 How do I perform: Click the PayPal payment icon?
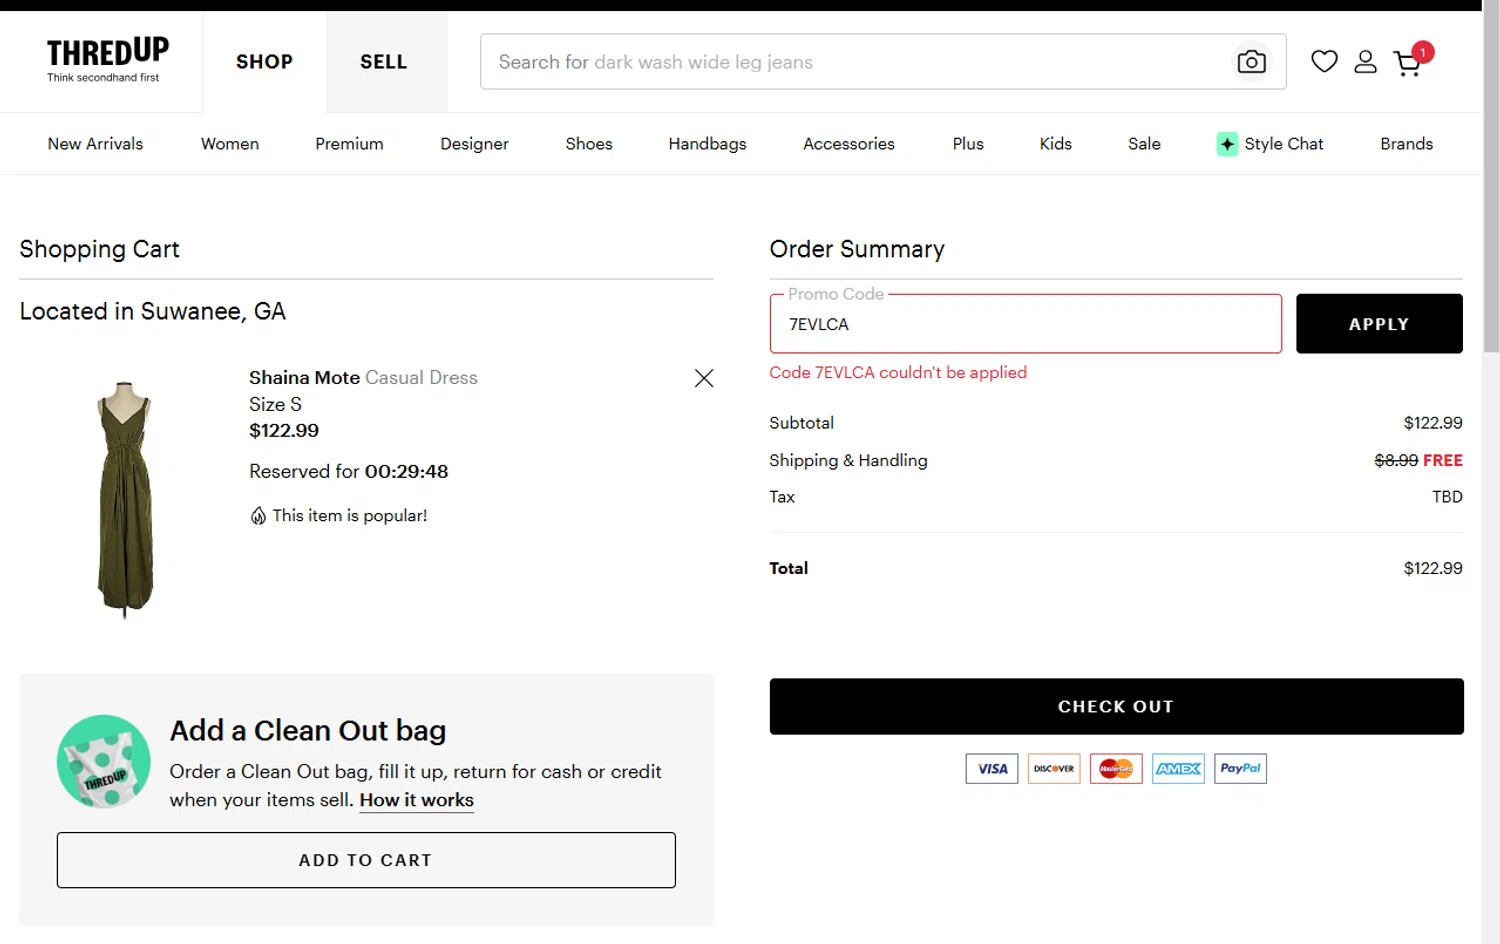[x=1240, y=768]
